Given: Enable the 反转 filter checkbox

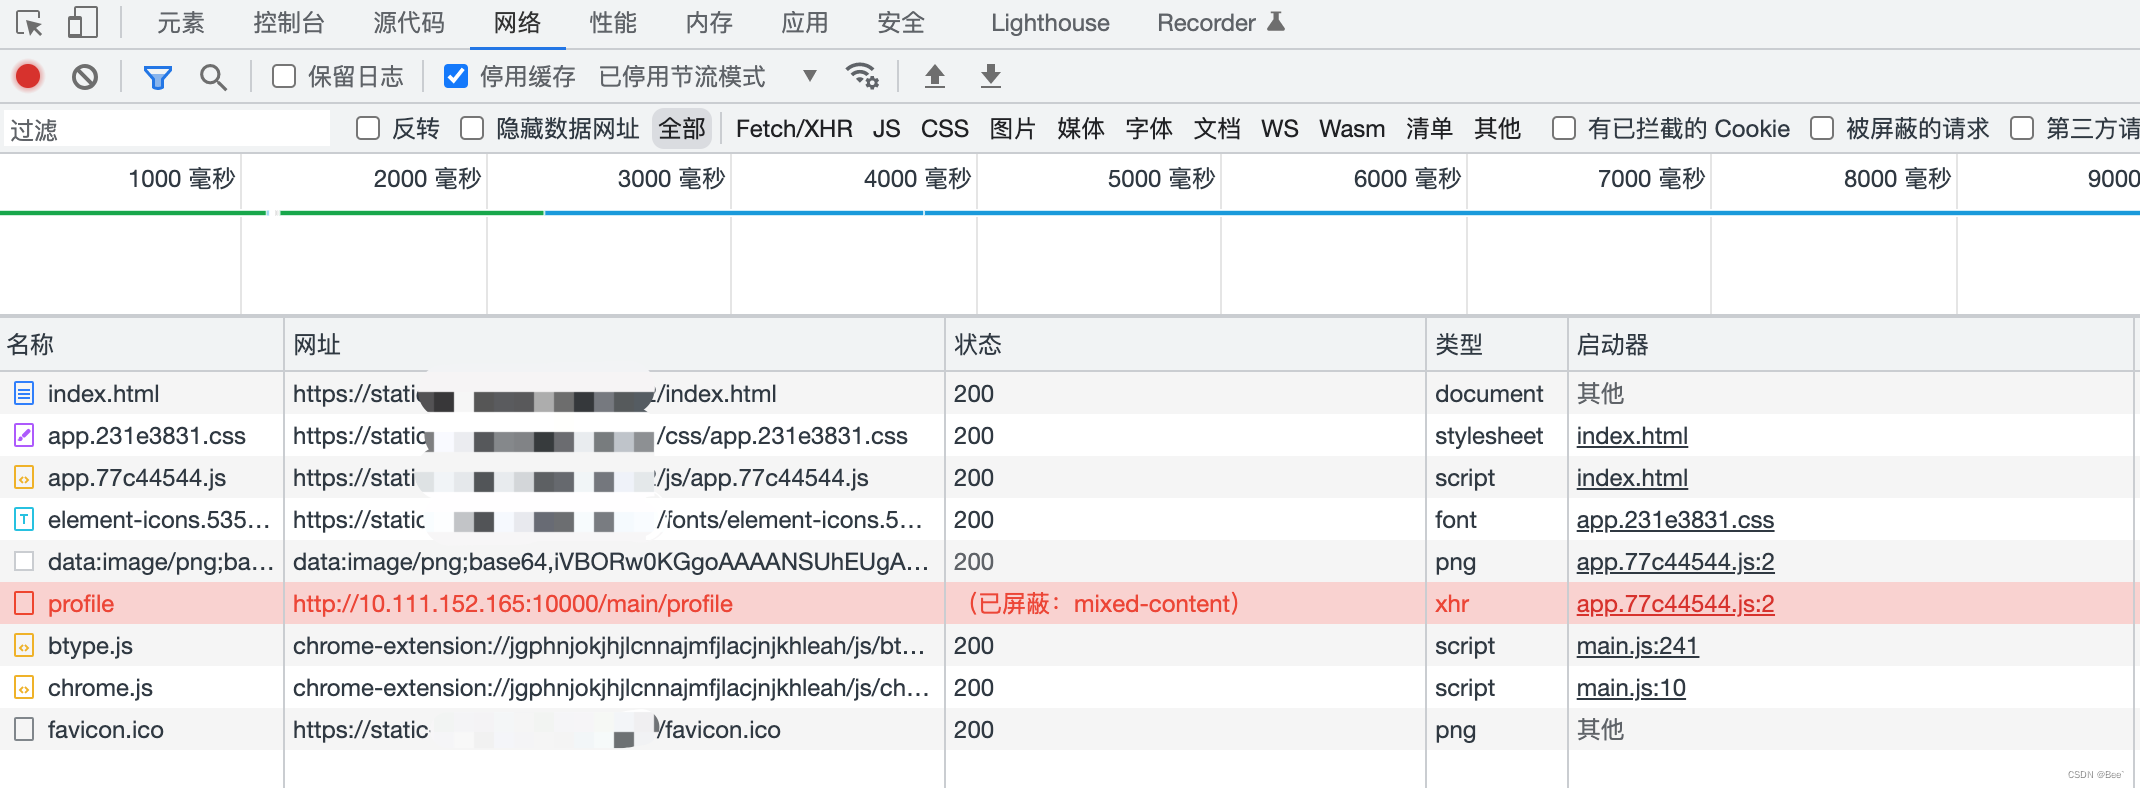Looking at the screenshot, I should 368,128.
